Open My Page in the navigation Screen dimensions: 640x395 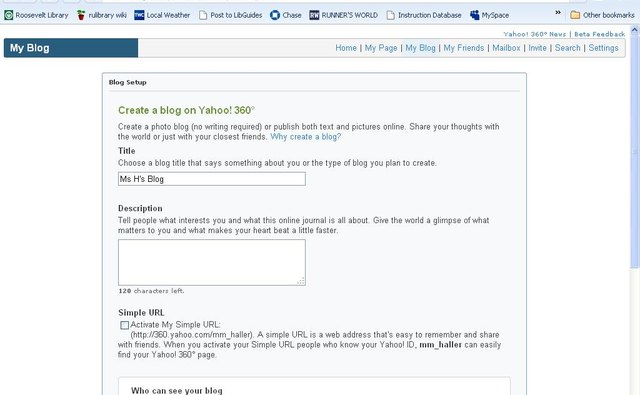coord(381,48)
